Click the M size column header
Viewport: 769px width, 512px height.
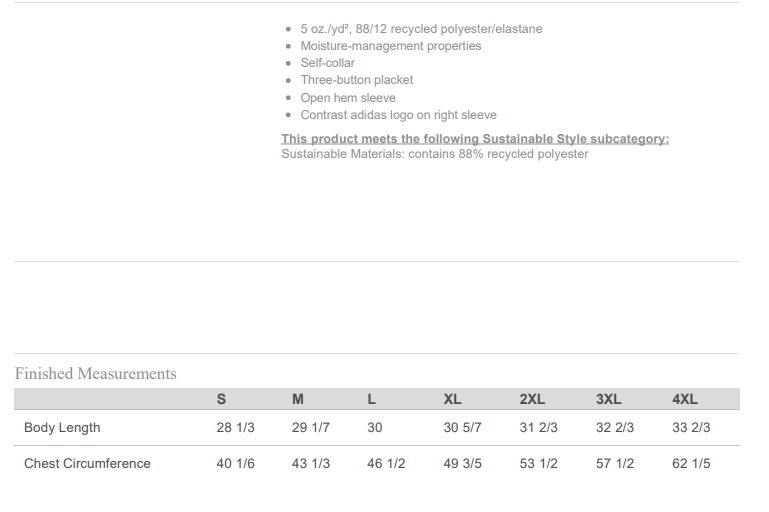(297, 399)
